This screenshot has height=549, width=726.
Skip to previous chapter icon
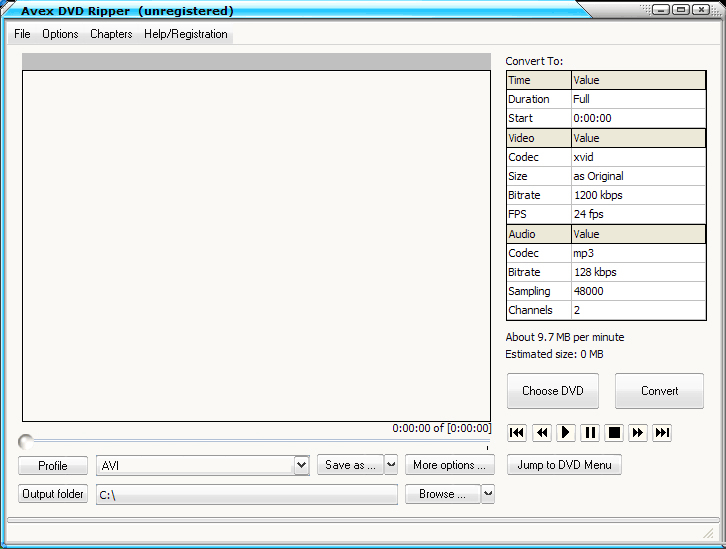517,433
